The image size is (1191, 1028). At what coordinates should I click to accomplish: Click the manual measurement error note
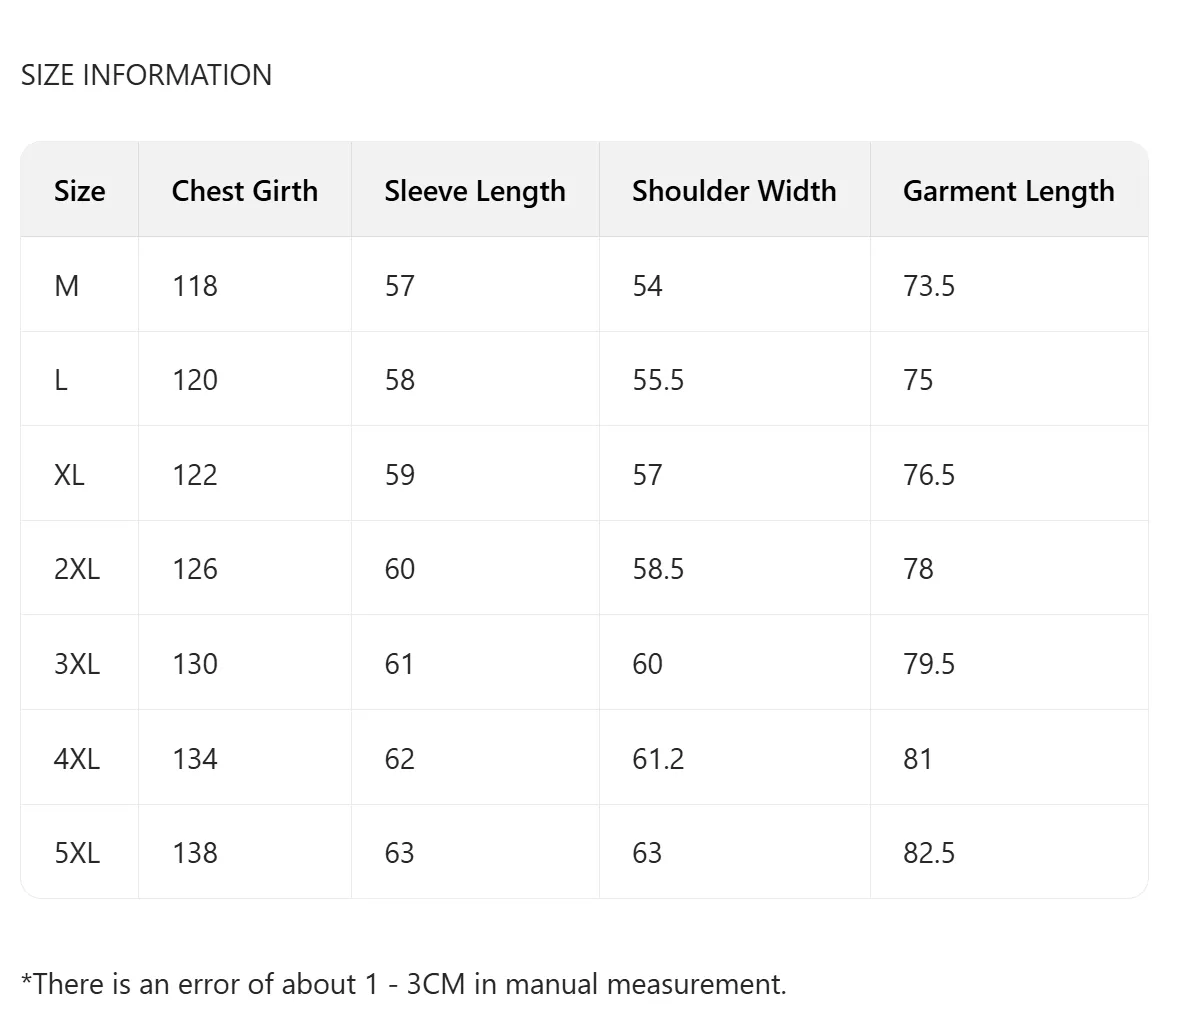coord(404,984)
